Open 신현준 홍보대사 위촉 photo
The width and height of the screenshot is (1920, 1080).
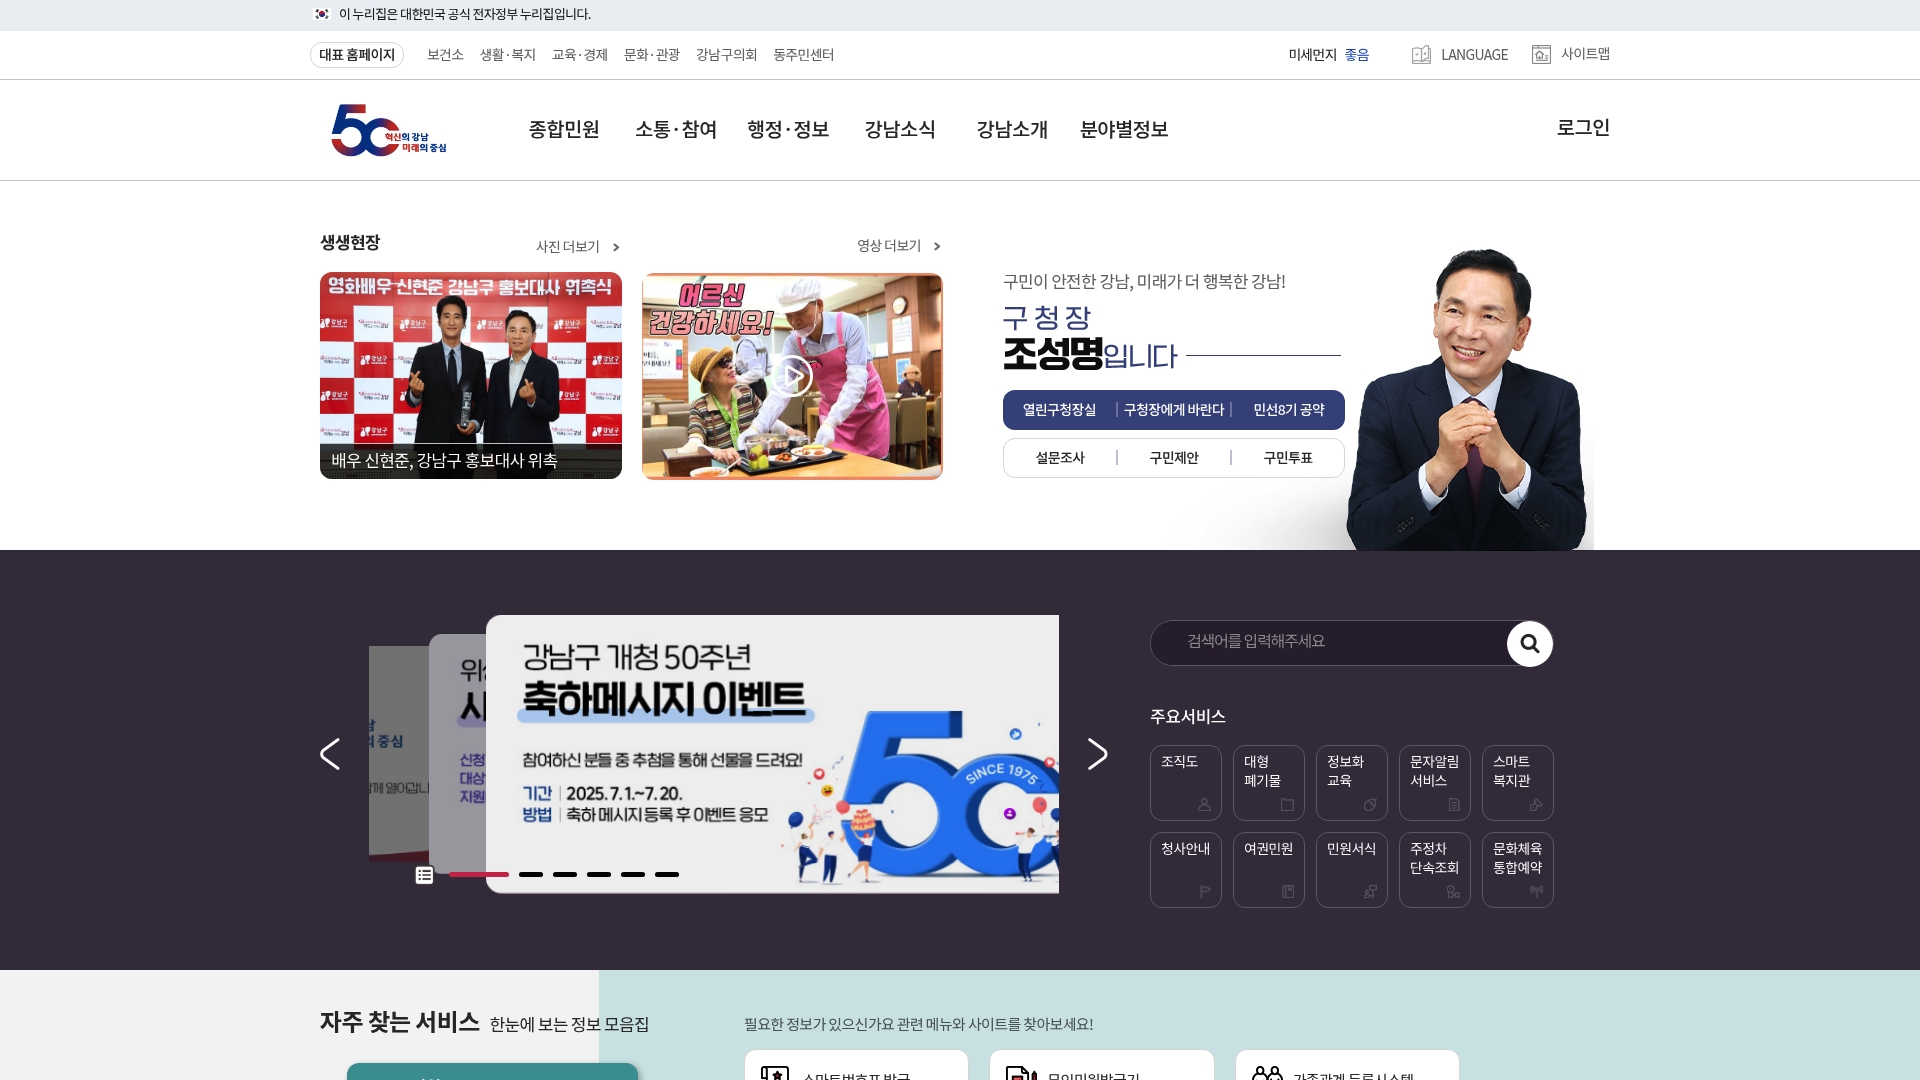tap(471, 376)
